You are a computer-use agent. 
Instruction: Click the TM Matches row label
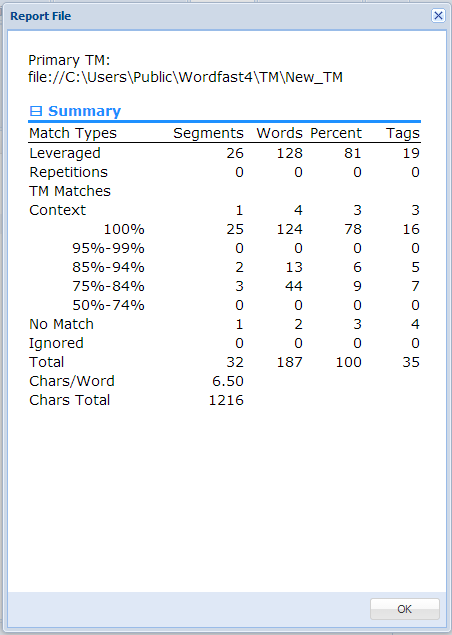(70, 191)
